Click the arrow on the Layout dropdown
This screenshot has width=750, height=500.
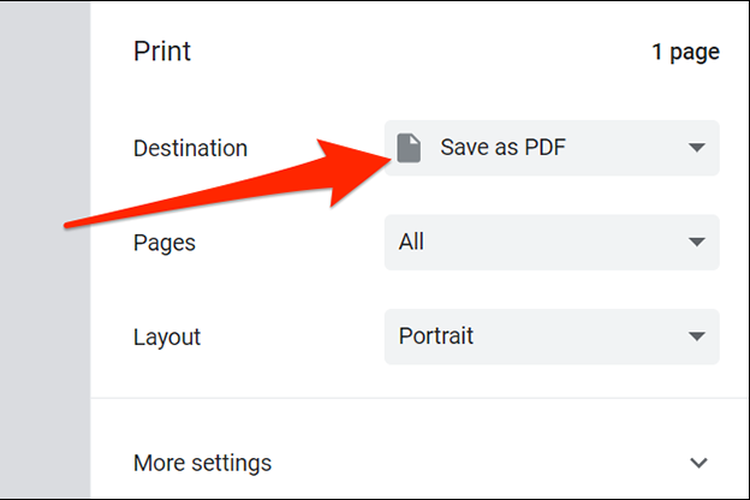[x=696, y=336]
